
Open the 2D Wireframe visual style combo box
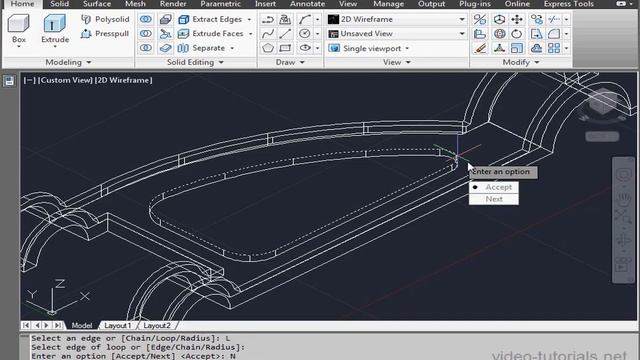click(x=397, y=19)
